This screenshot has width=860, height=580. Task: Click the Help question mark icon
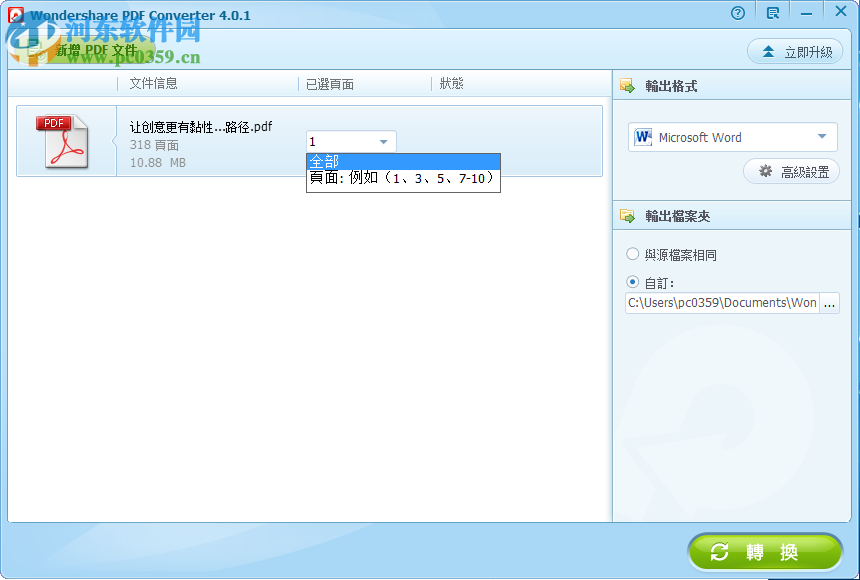coord(738,12)
